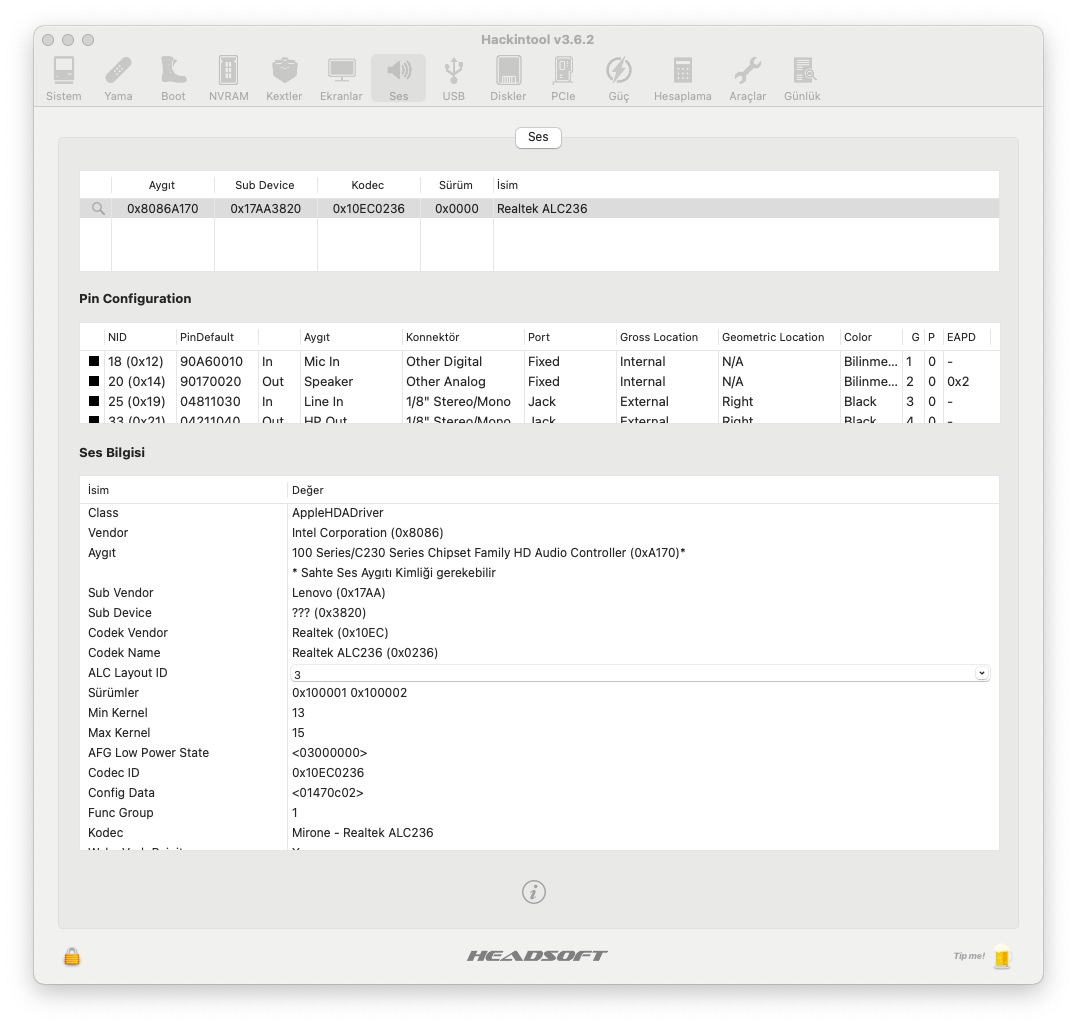Open the Sistem toolbar section
Viewport: 1077px width, 1026px height.
[64, 78]
